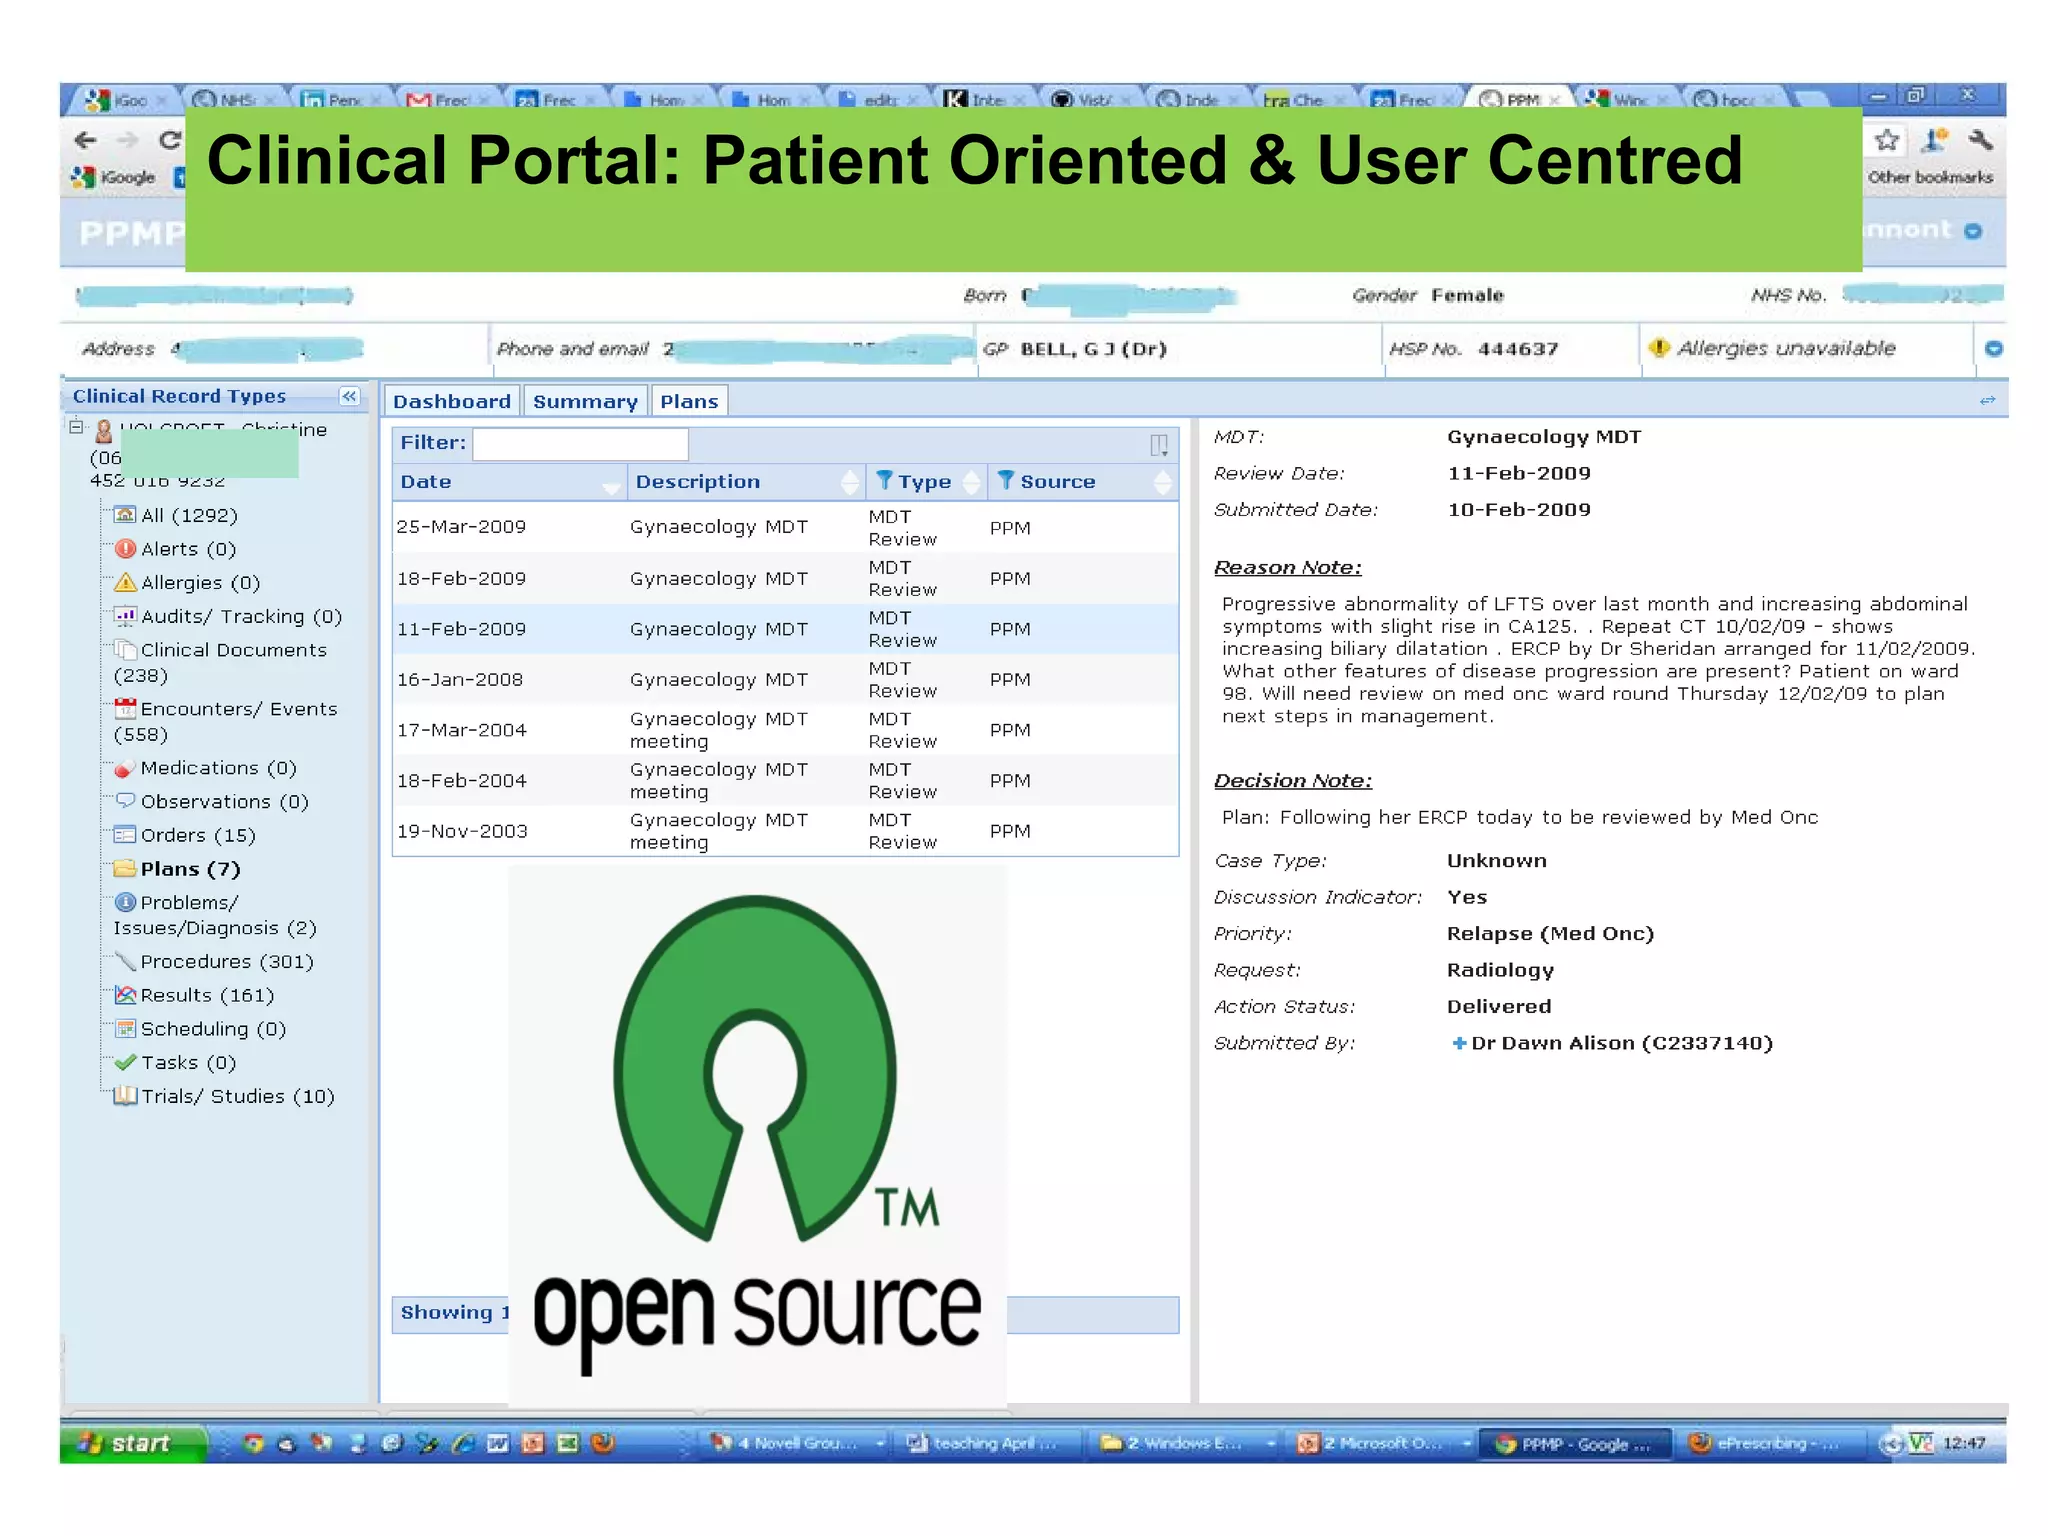Viewport: 2048px width, 1536px height.
Task: Click the browser Back arrow
Action: 86,140
